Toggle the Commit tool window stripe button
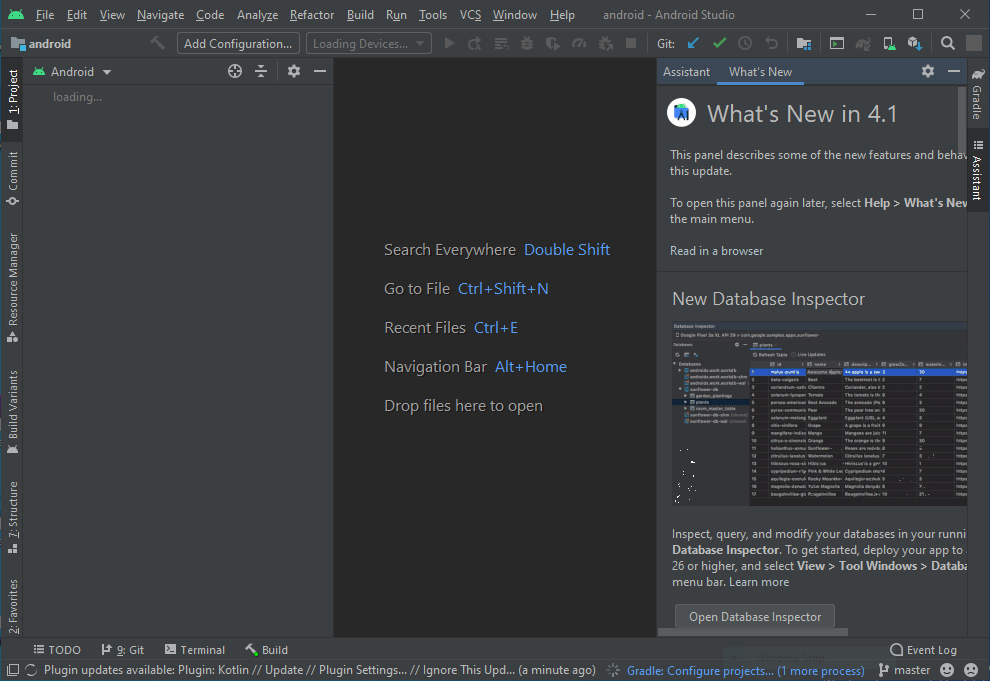 tap(13, 178)
